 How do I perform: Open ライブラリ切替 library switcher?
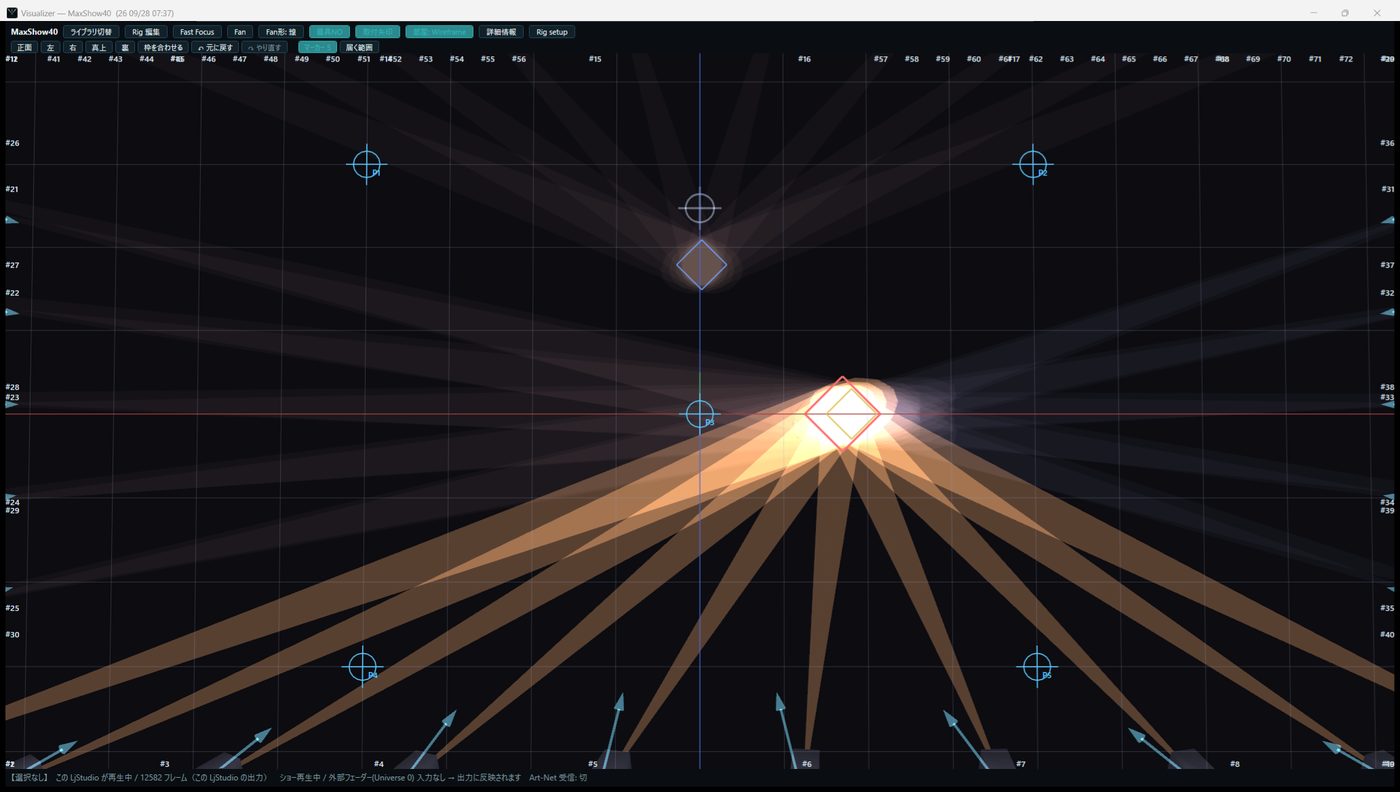[x=91, y=32]
